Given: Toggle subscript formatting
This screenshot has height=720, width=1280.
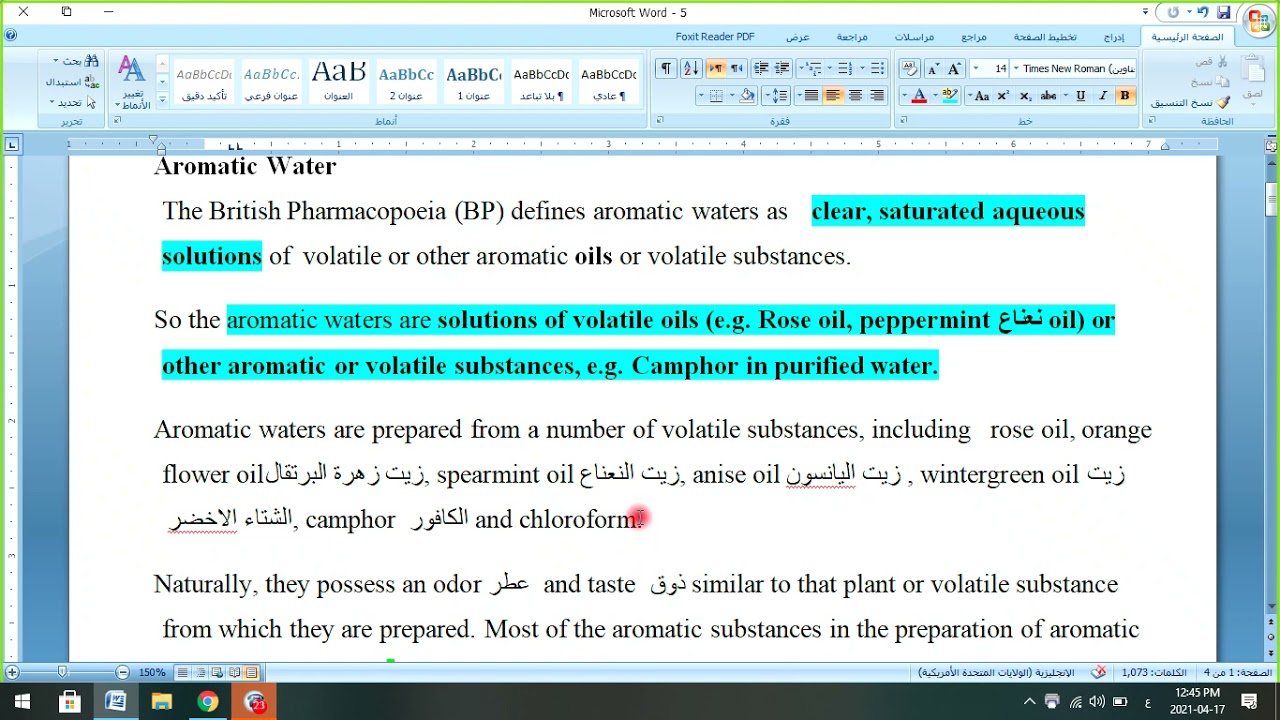Looking at the screenshot, I should pos(1025,96).
